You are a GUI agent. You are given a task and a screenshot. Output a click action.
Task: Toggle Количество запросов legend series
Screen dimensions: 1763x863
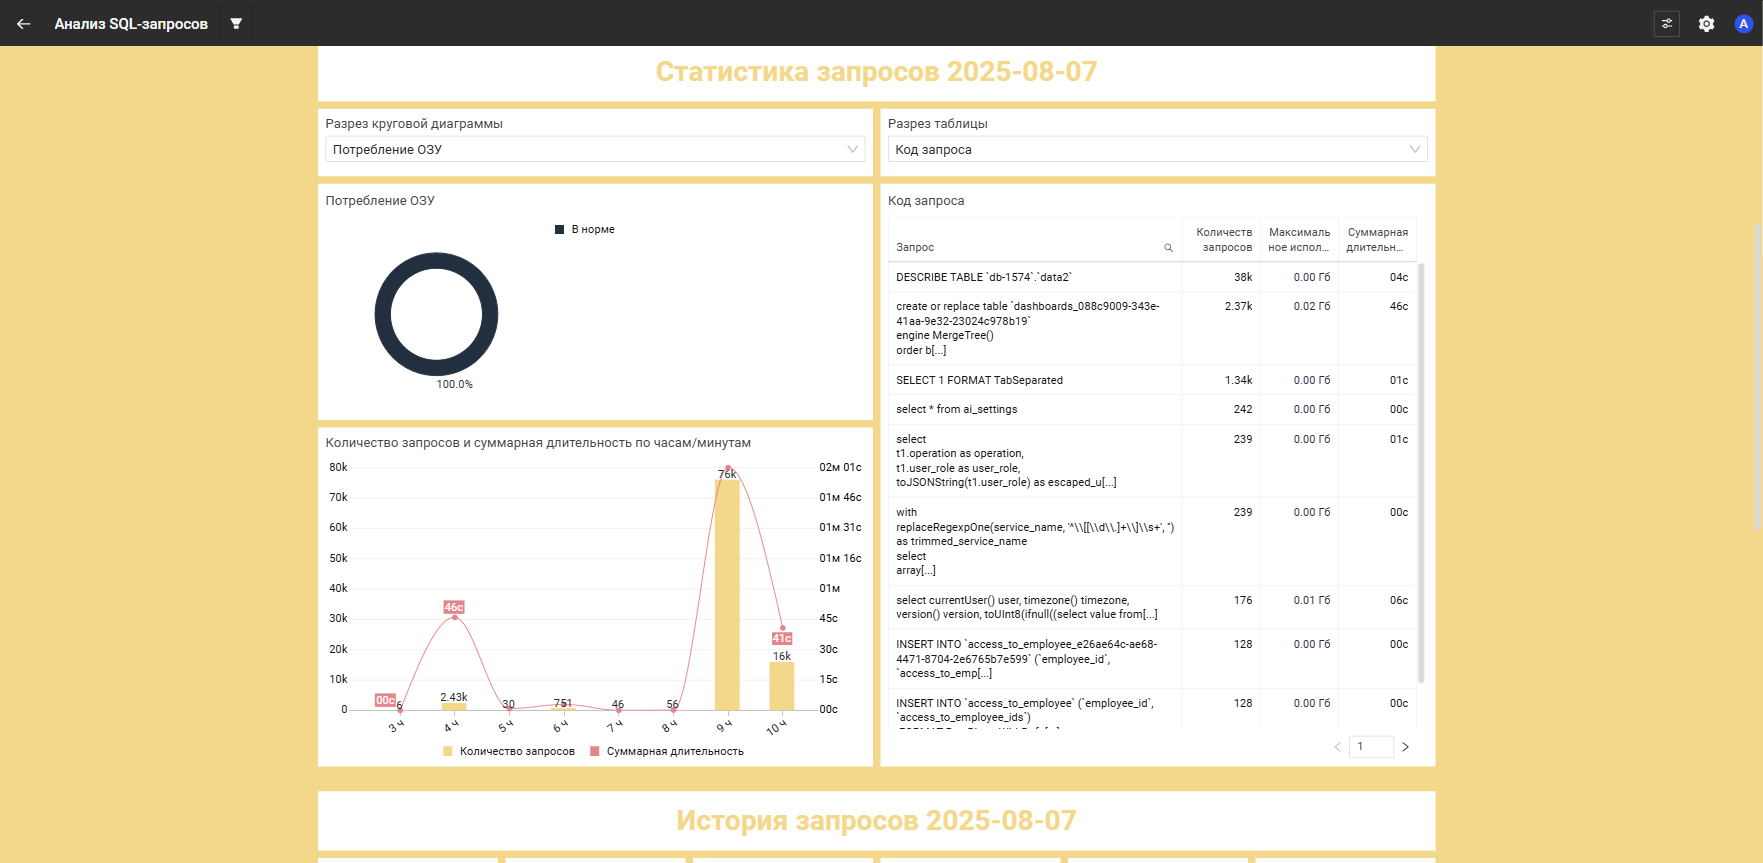(x=508, y=752)
